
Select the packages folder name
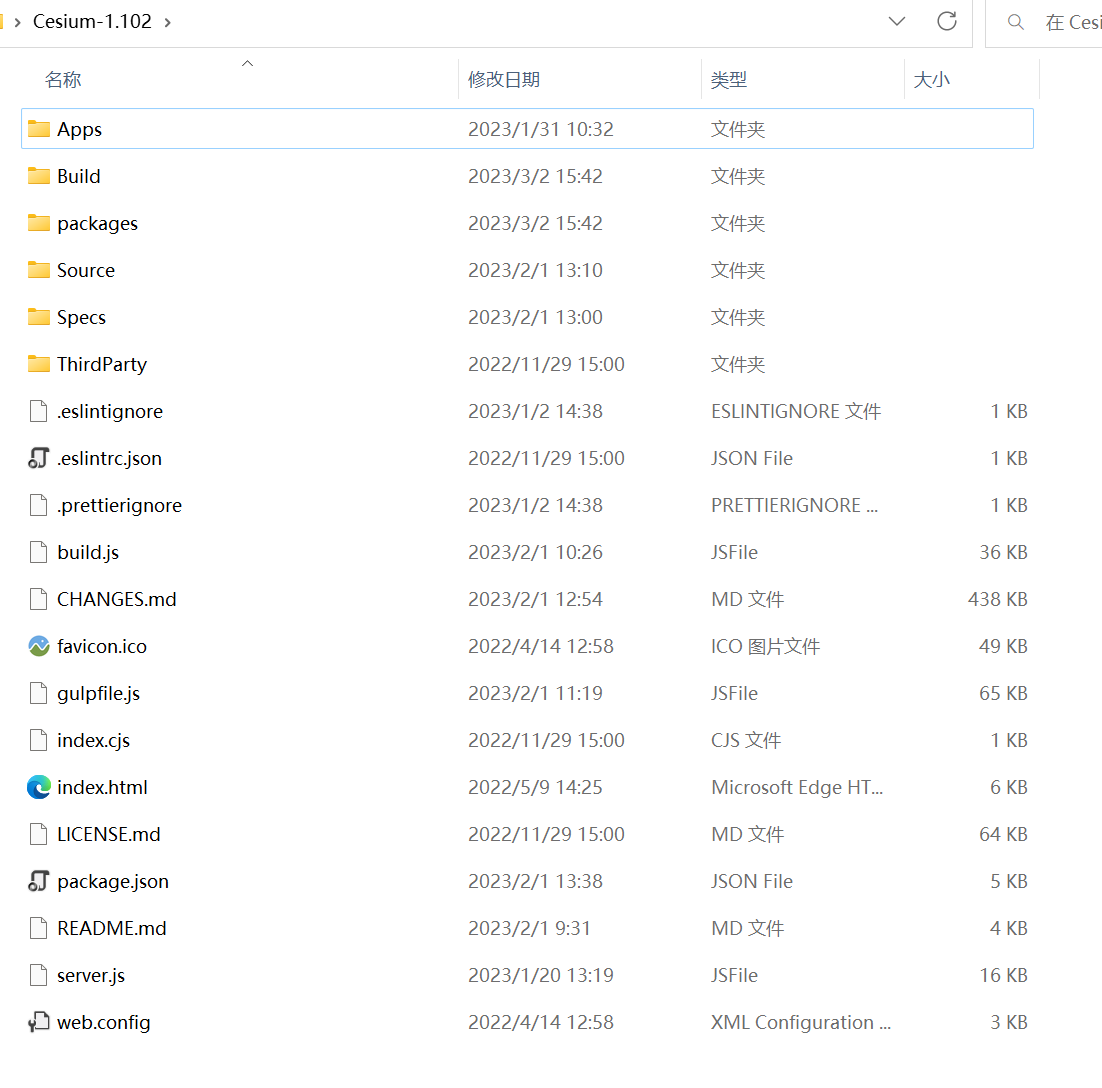pyautogui.click(x=98, y=224)
